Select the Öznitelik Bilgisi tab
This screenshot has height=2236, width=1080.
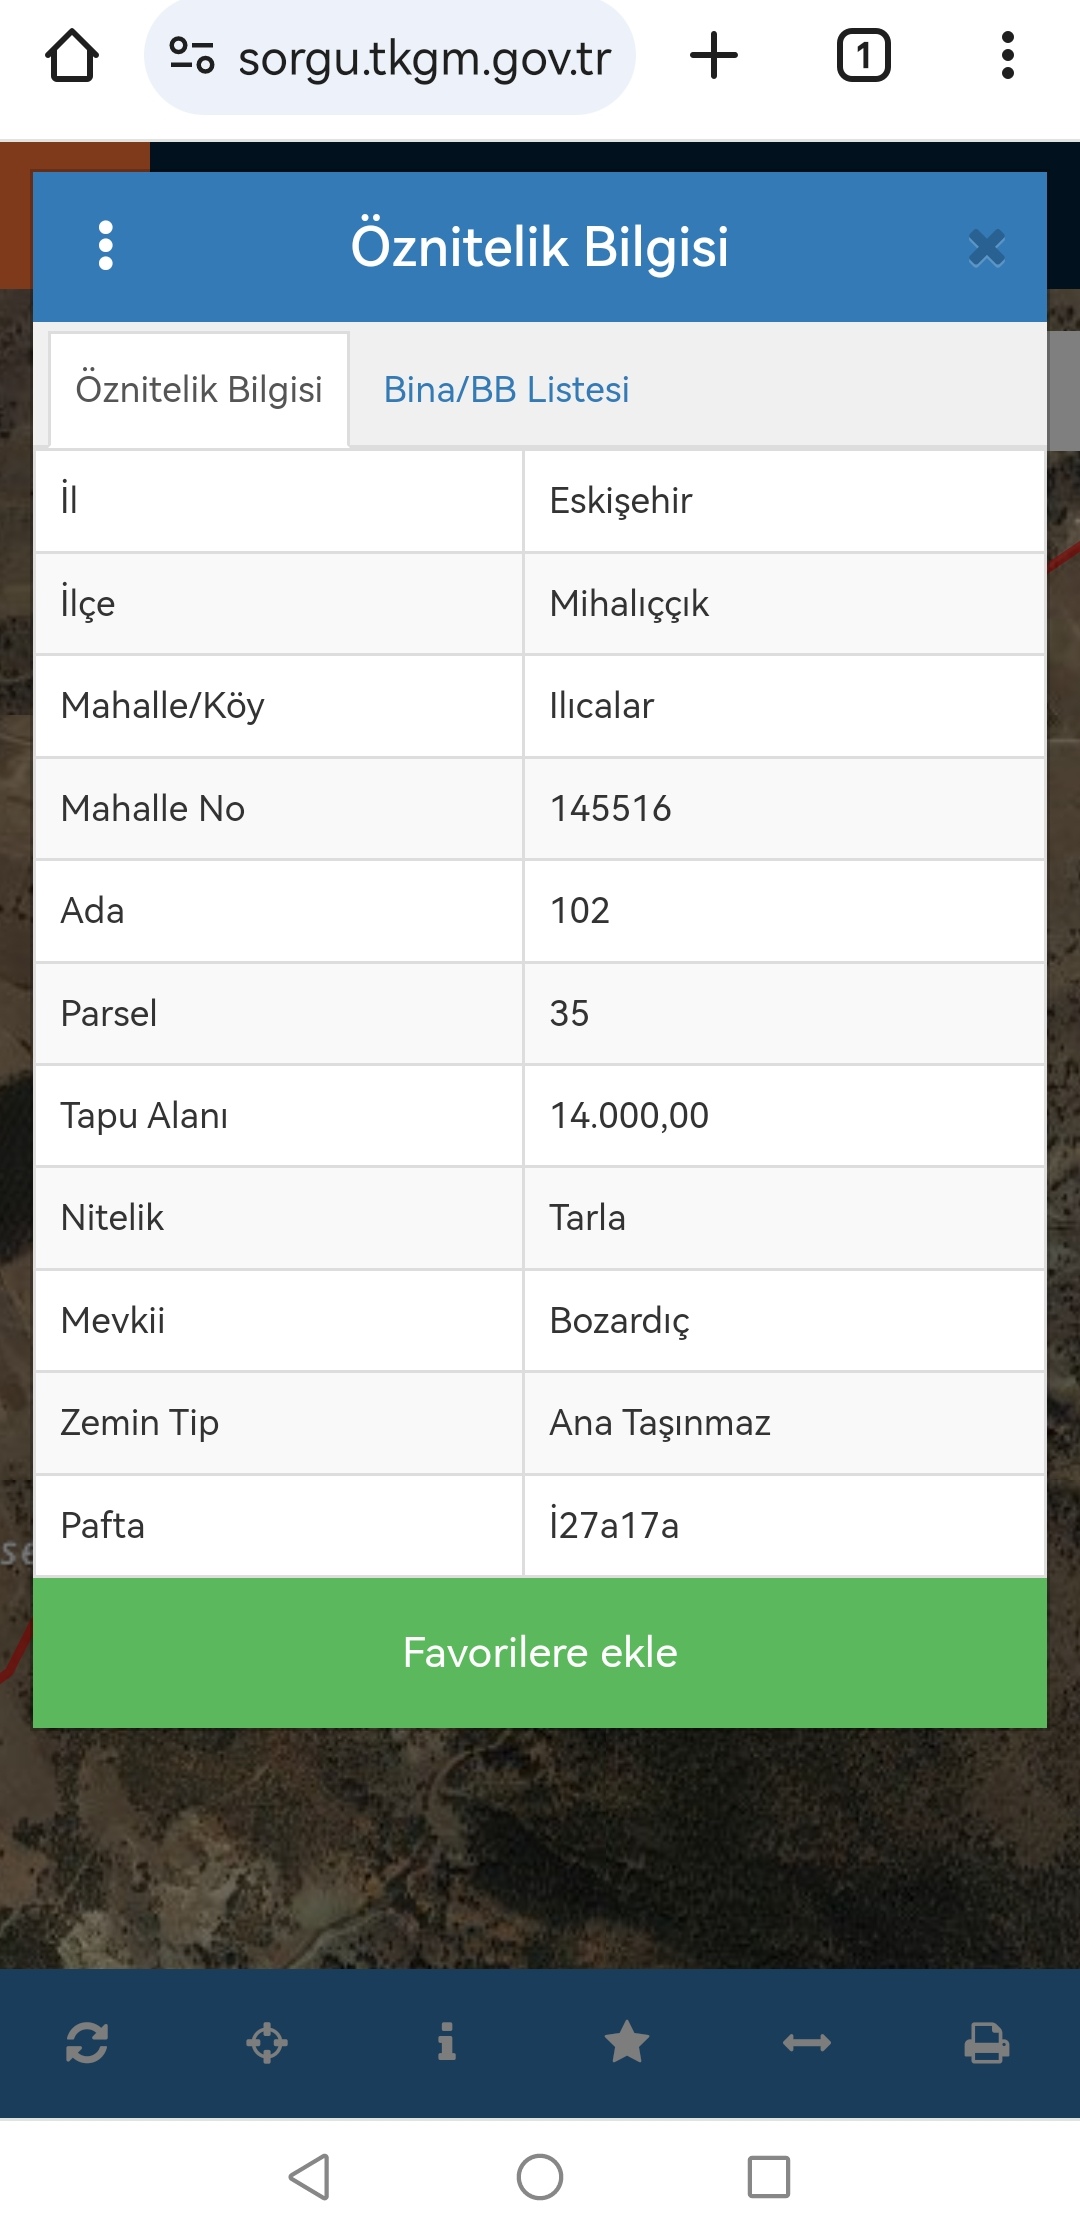[199, 390]
